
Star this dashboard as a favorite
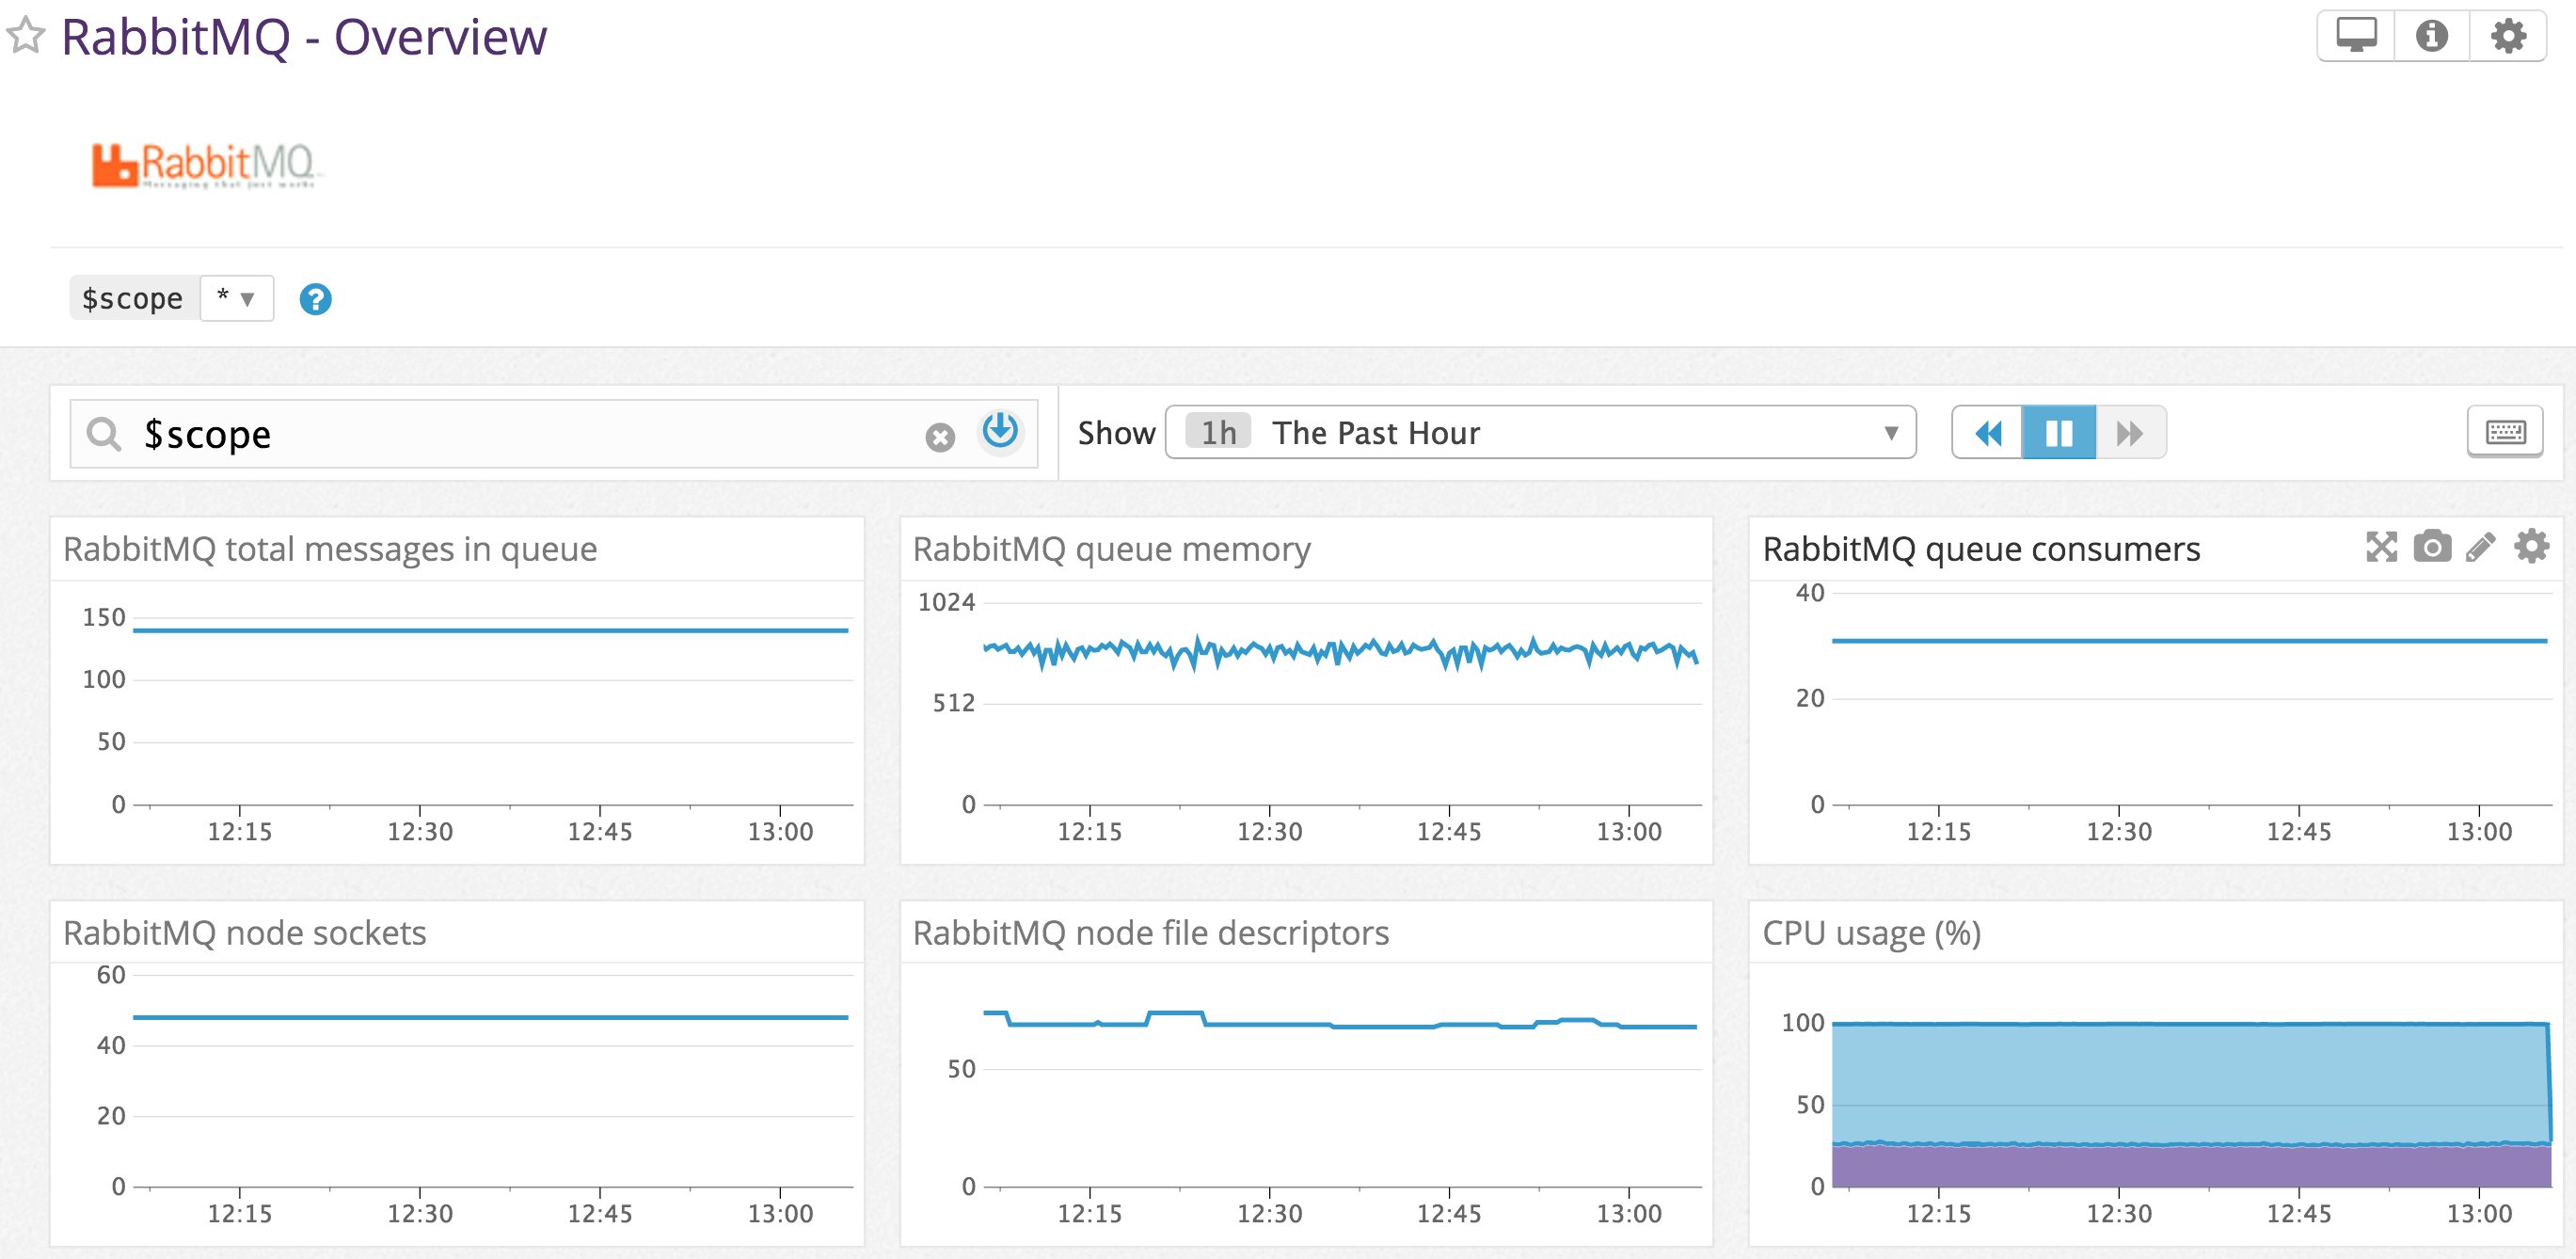pyautogui.click(x=25, y=36)
